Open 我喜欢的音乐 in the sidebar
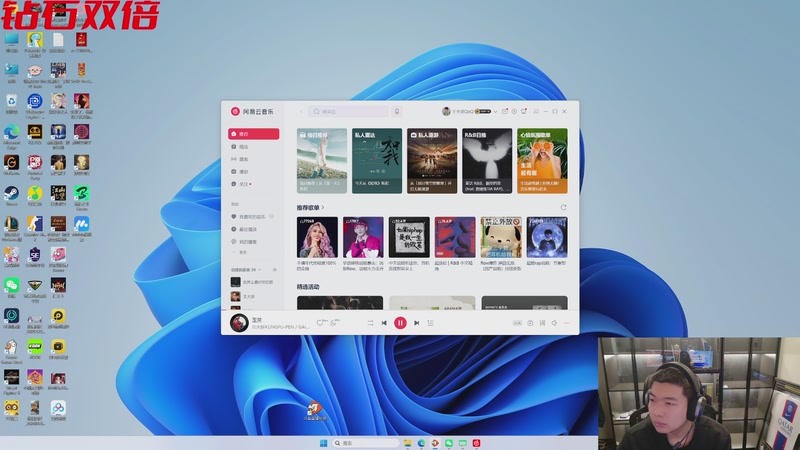Screen dimensions: 800x450 tap(248, 217)
